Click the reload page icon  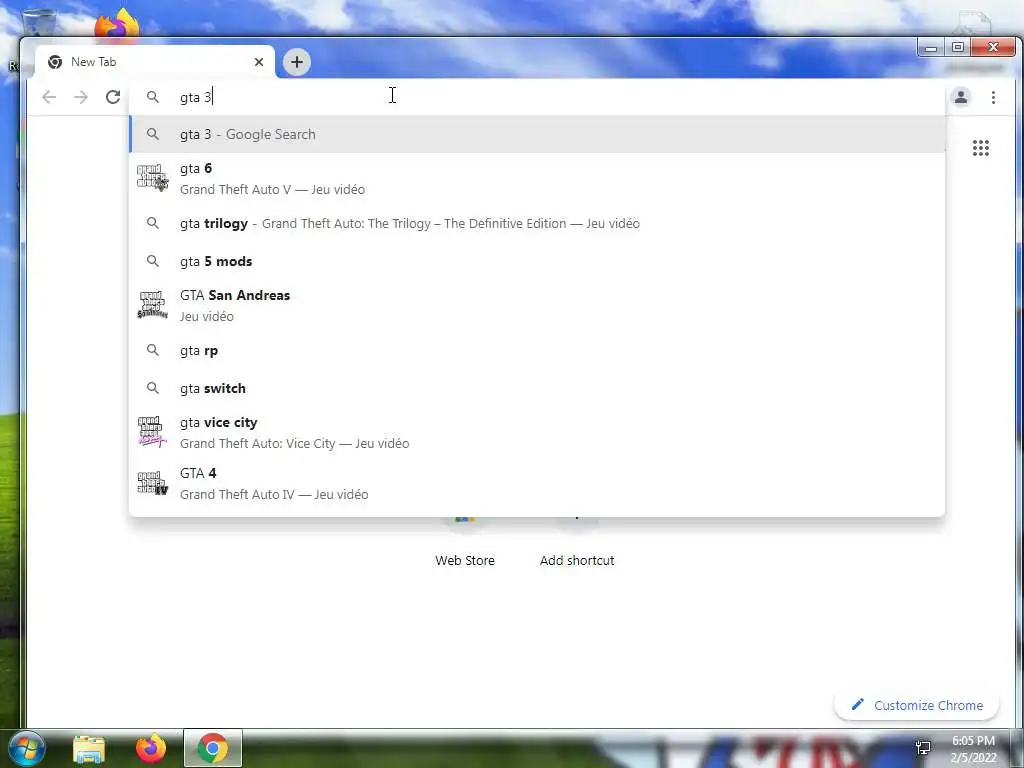113,97
